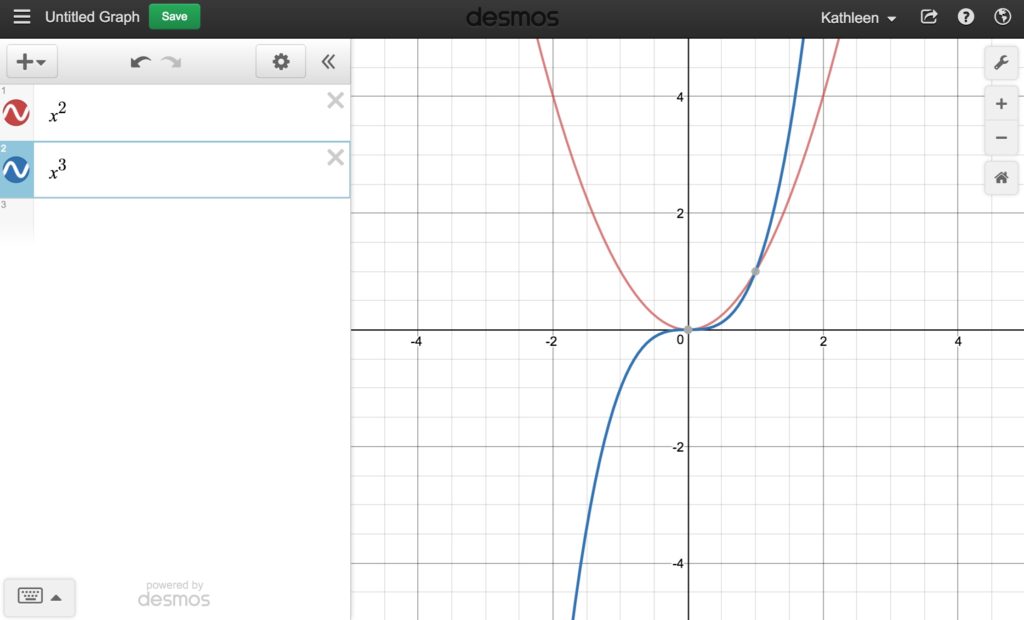Open the Add Item plus dropdown
1024x620 pixels.
[x=32, y=62]
